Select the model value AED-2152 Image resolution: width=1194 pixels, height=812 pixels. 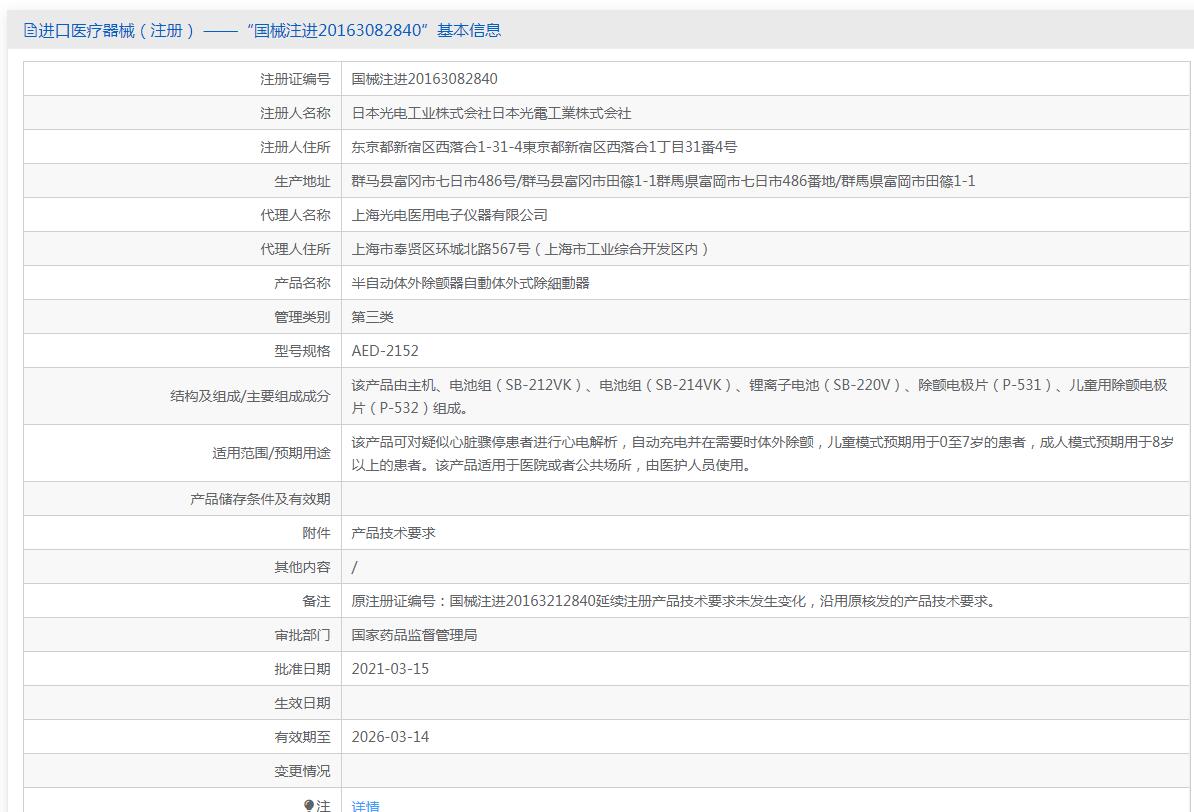pyautogui.click(x=385, y=351)
